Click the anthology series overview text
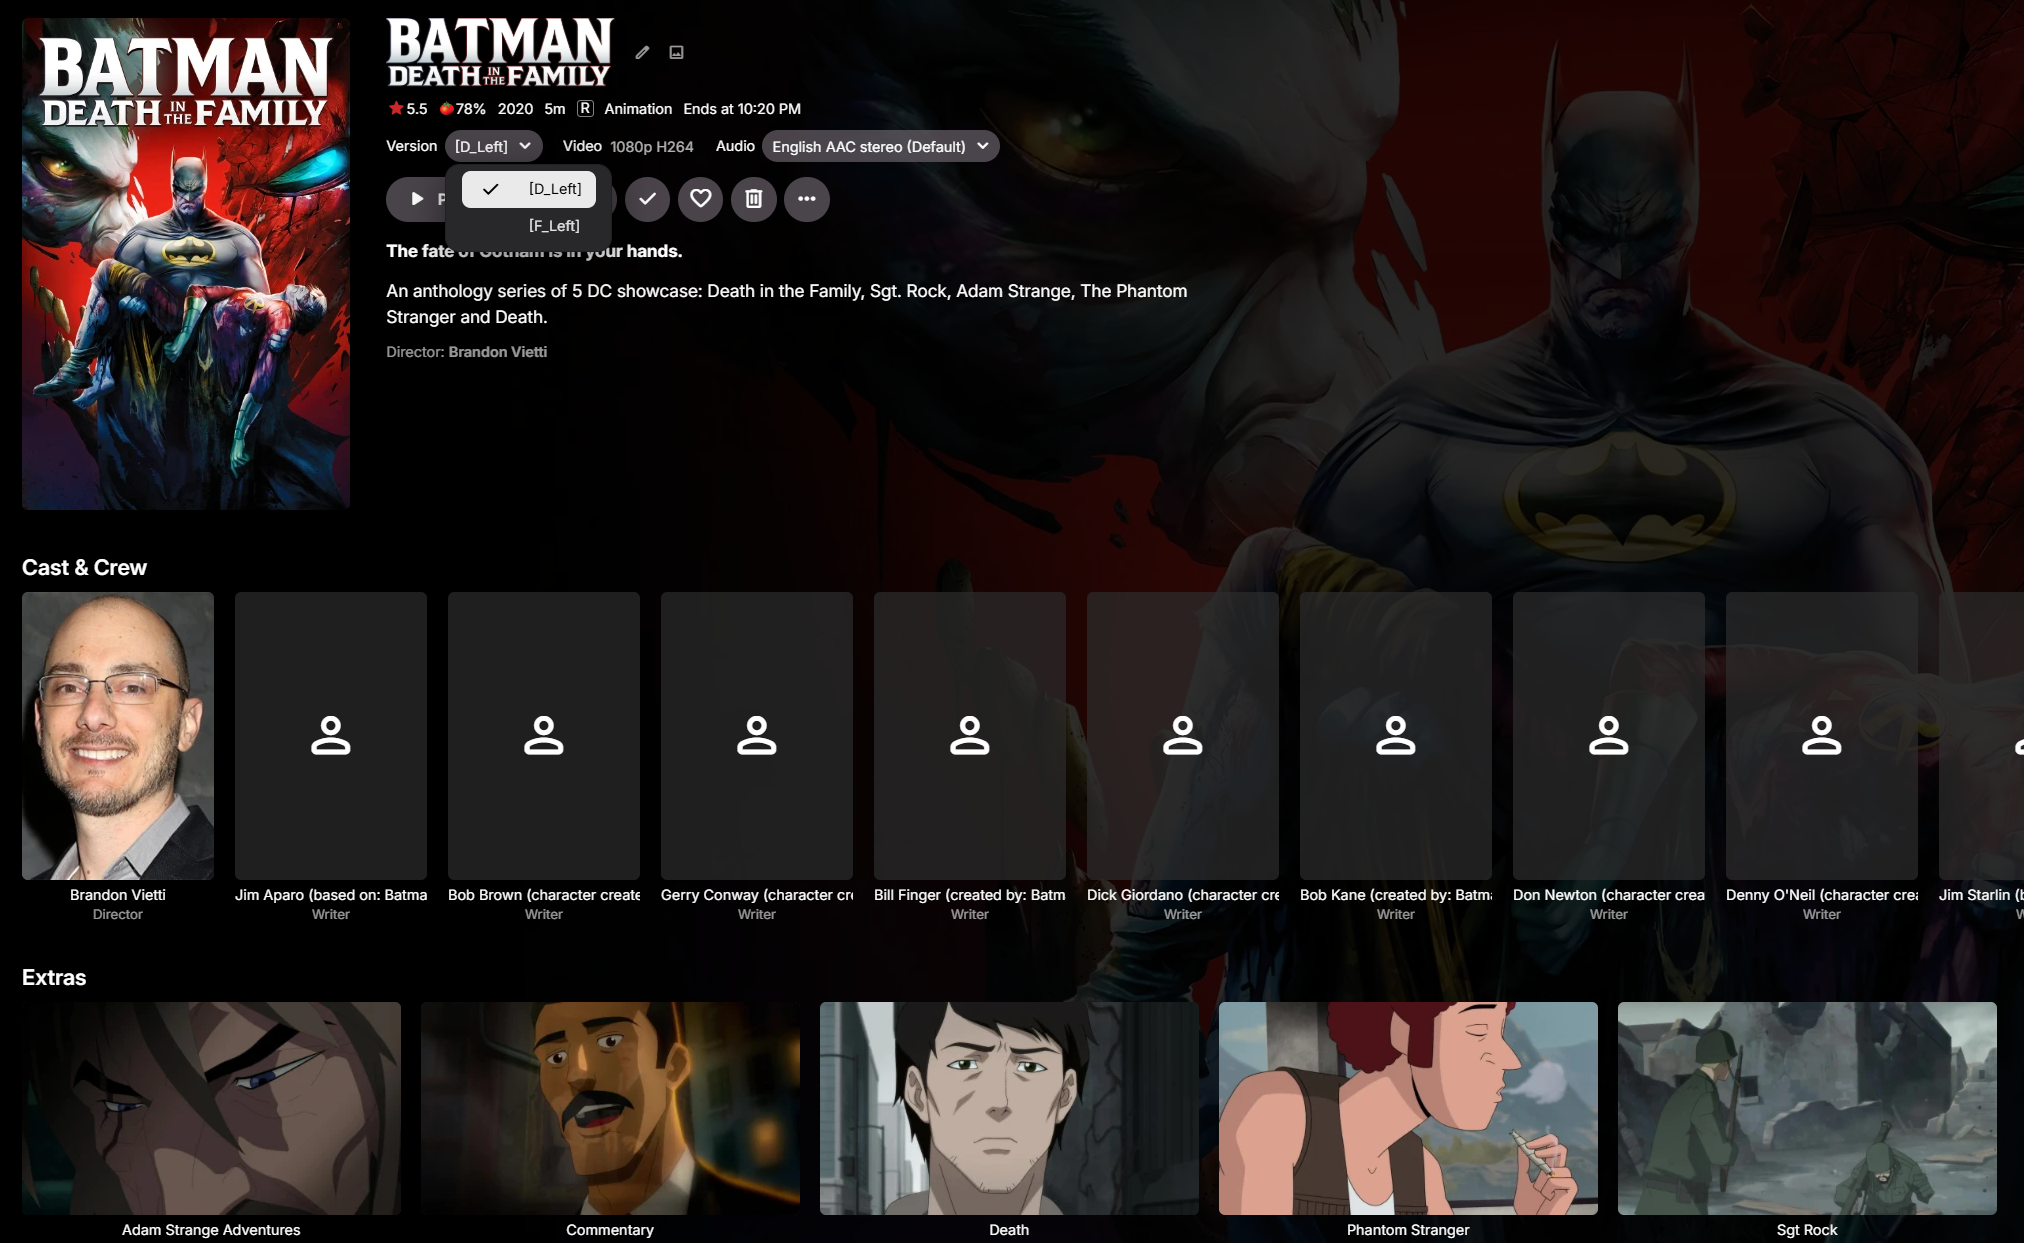This screenshot has height=1243, width=2024. click(x=787, y=304)
